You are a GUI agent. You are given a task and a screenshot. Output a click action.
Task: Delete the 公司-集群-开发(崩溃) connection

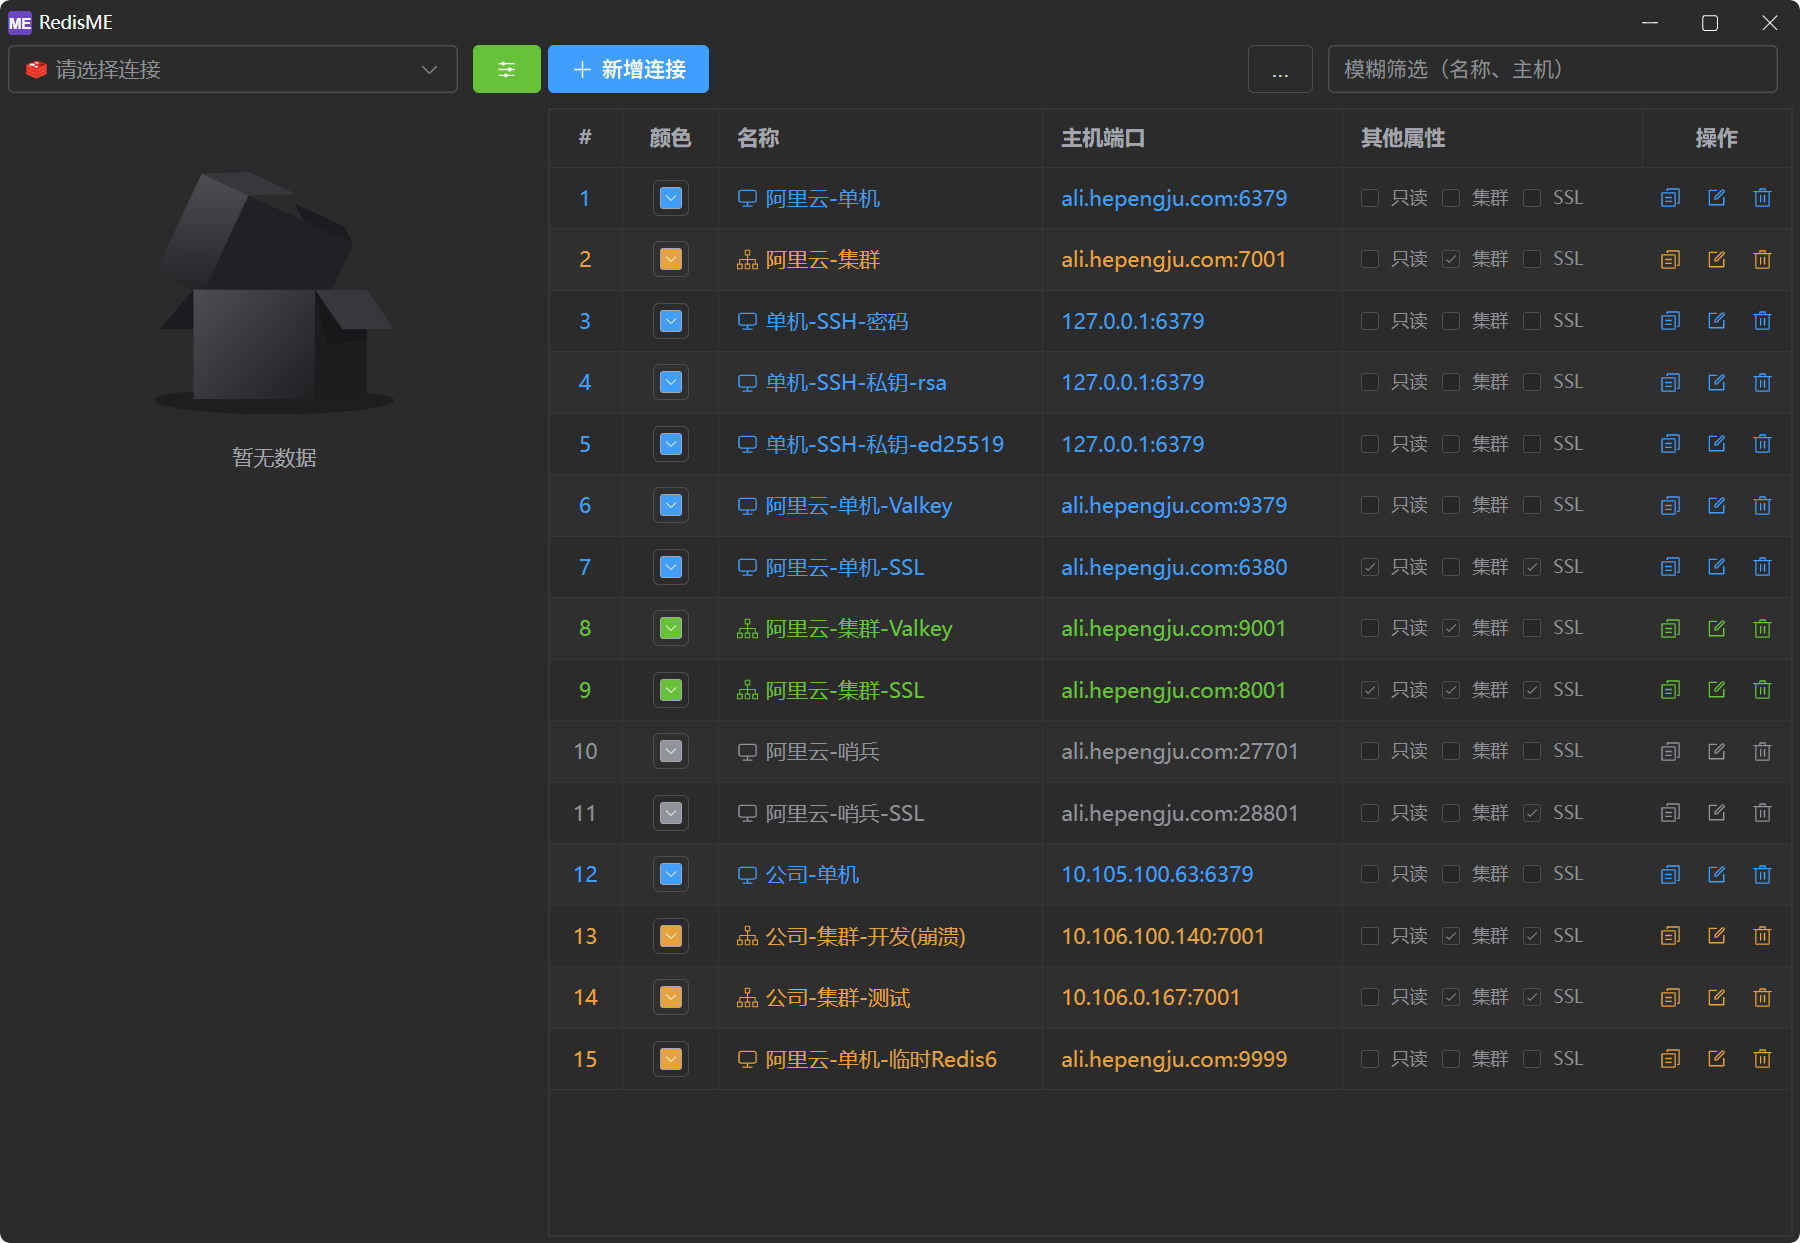tap(1762, 936)
